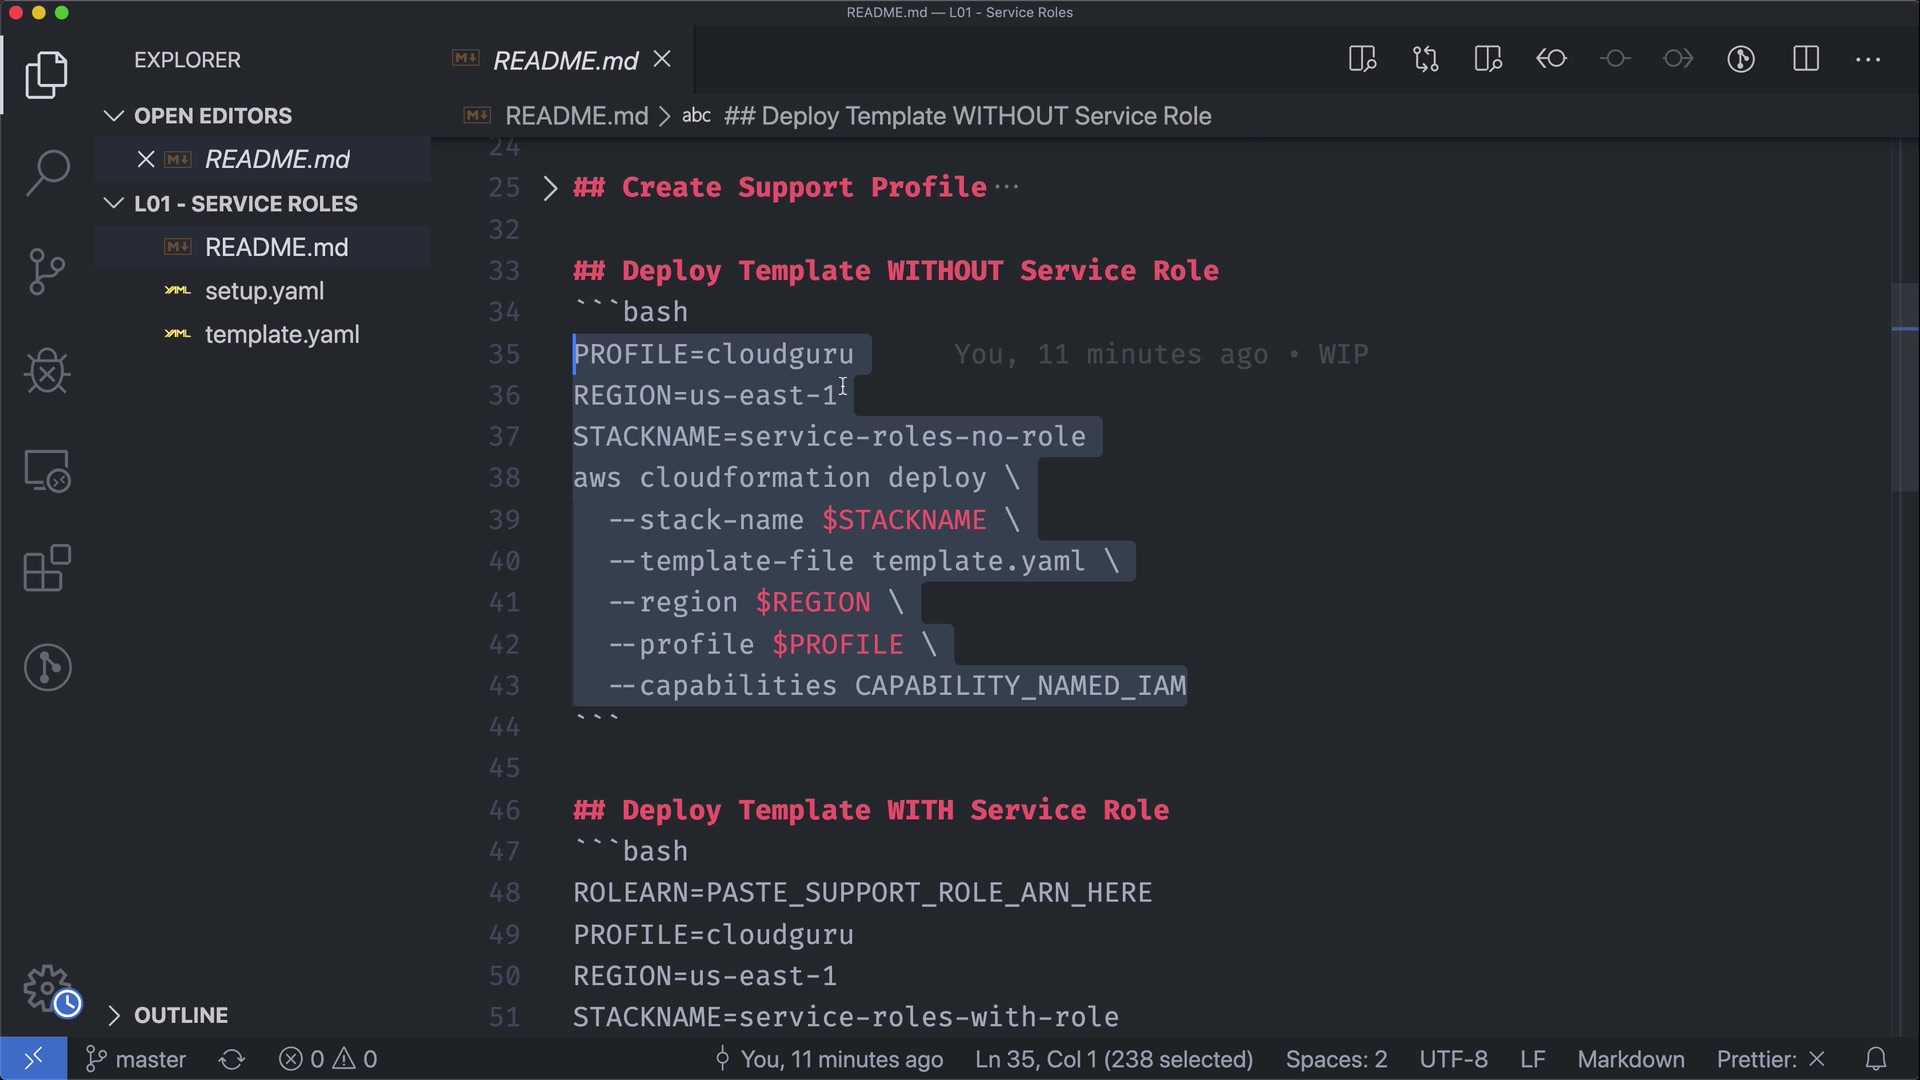
Task: Open the Run and Debug view
Action: 47,371
